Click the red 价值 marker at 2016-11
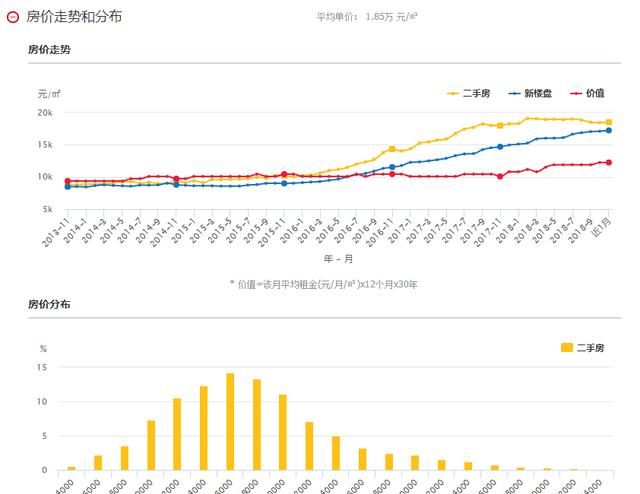The image size is (640, 494). [392, 174]
